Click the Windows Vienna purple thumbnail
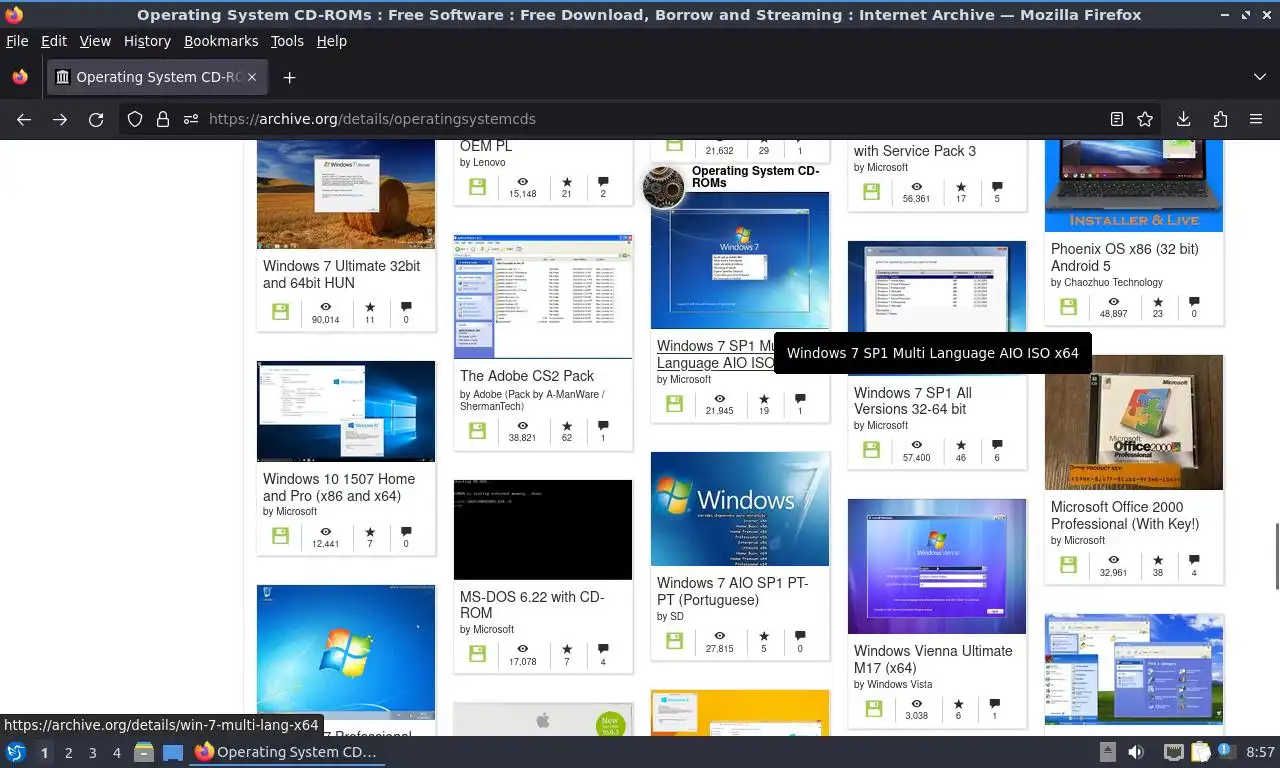The height and width of the screenshot is (768, 1280). coord(937,566)
